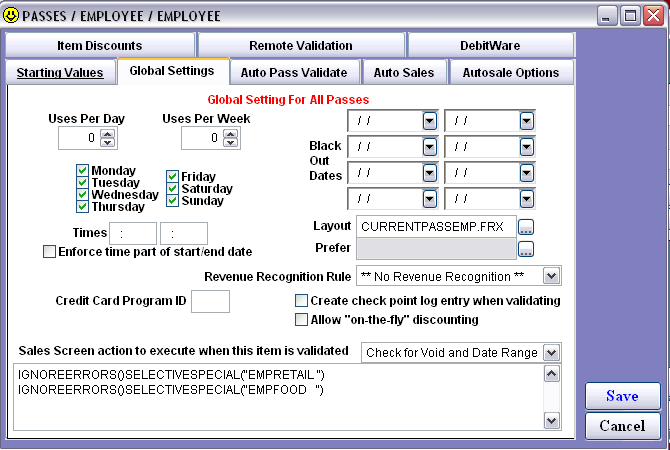Open first row left Black Out date dropdown
The width and height of the screenshot is (670, 450).
coord(429,121)
